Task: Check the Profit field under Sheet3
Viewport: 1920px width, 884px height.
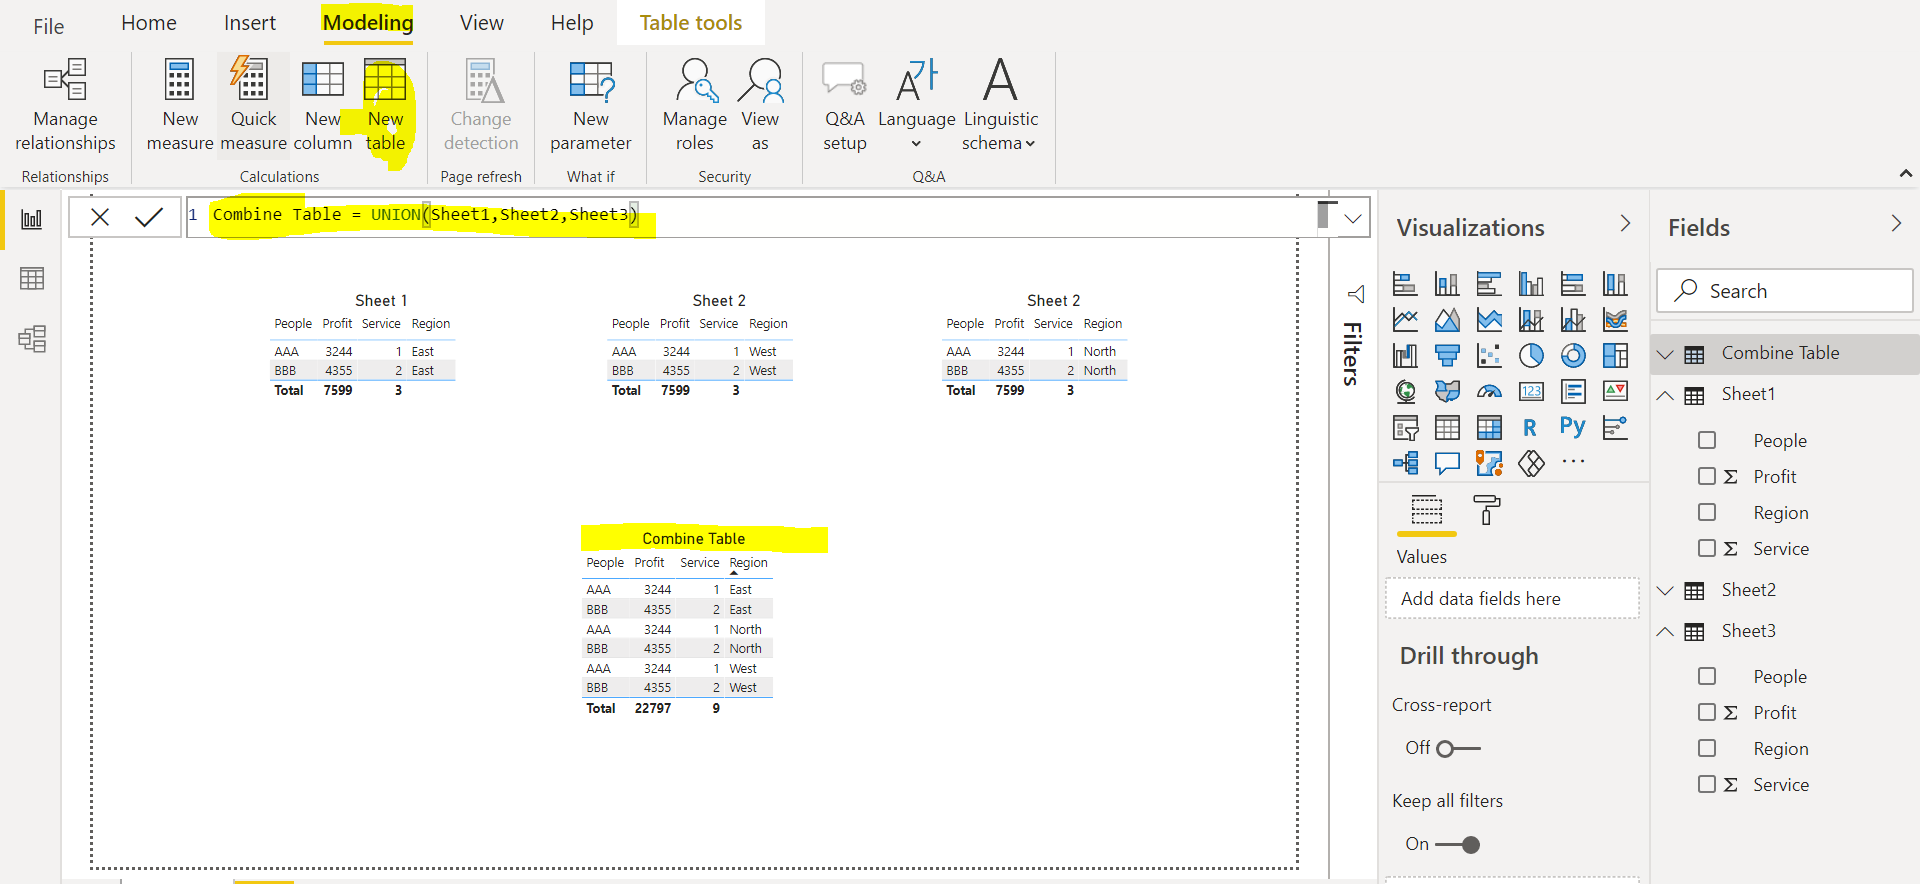Action: click(x=1707, y=712)
